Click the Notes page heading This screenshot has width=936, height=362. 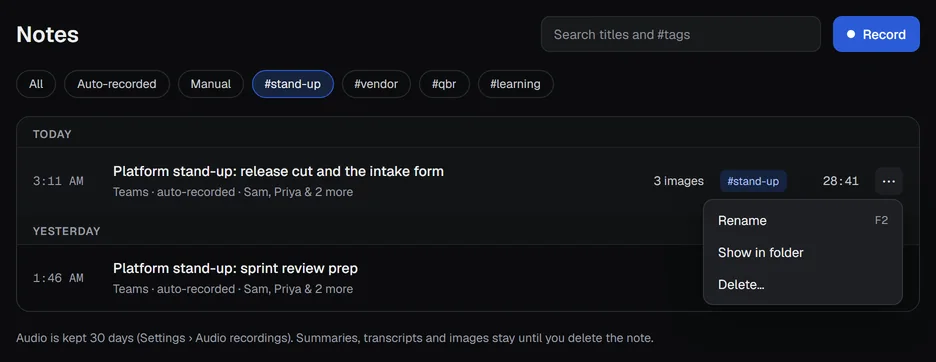(47, 34)
